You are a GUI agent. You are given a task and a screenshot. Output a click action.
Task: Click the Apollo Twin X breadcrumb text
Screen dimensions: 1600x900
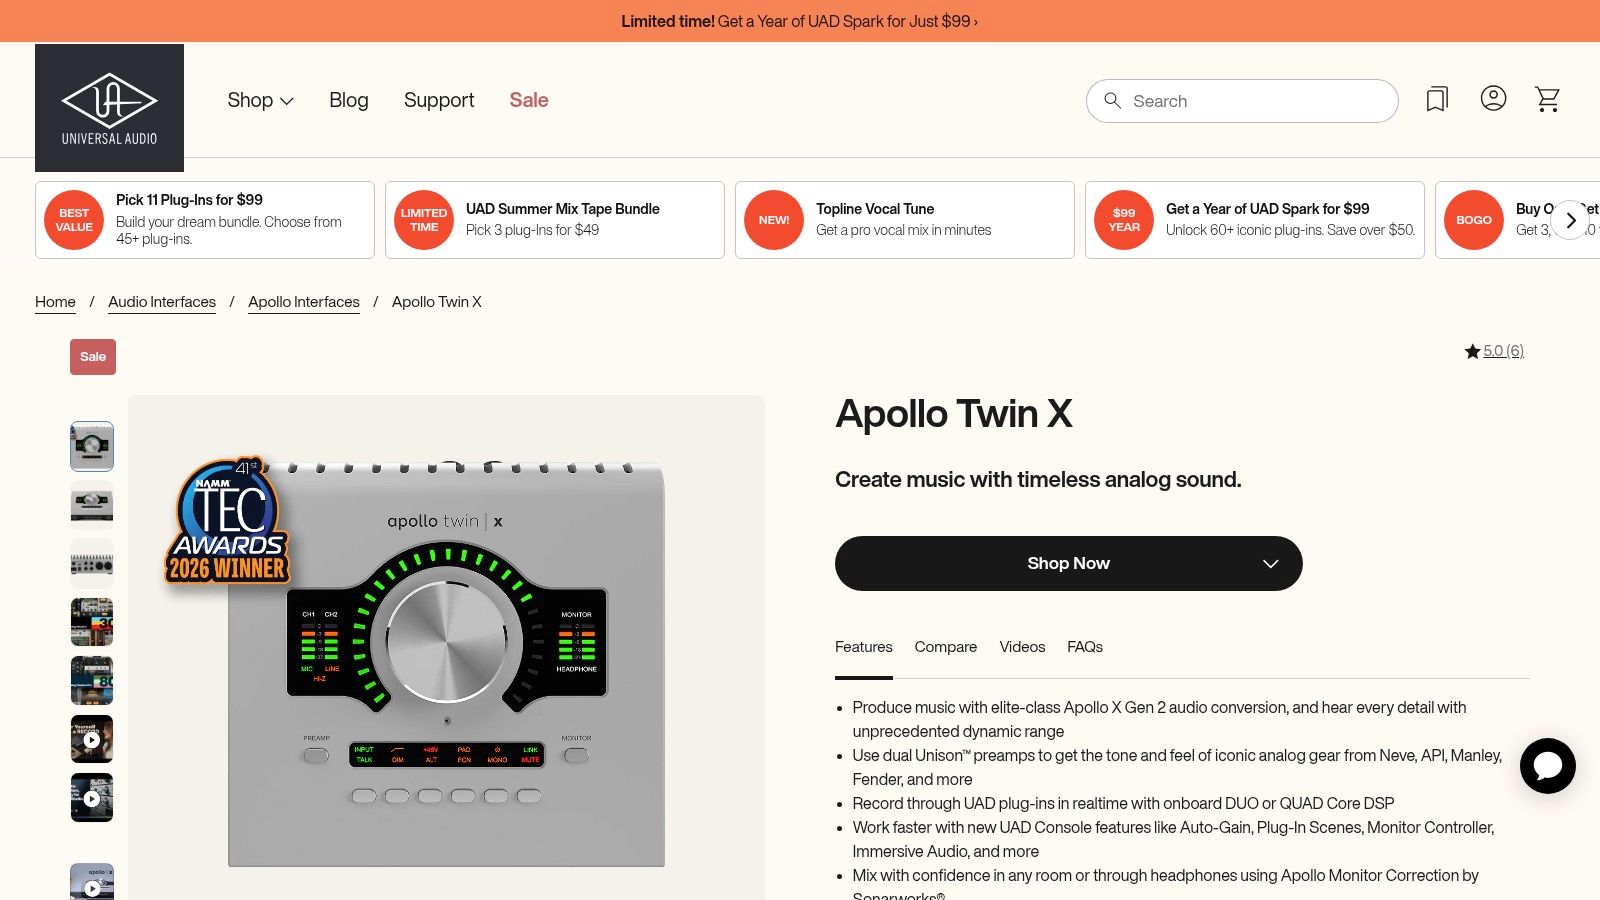(437, 302)
